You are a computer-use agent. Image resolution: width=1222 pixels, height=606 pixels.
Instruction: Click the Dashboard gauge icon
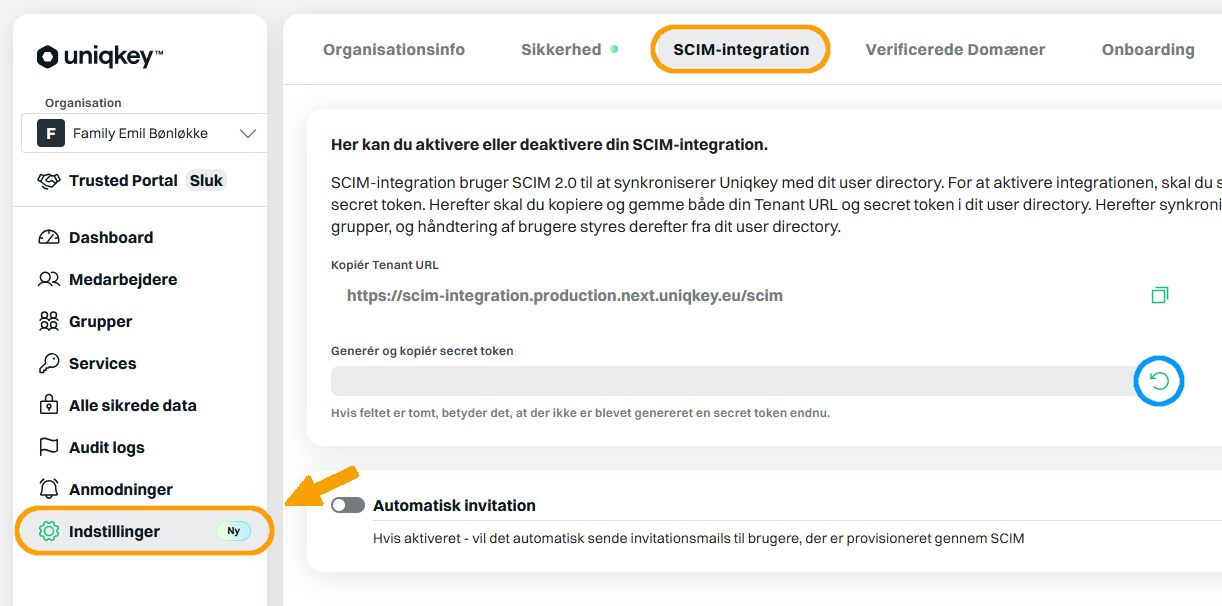(49, 238)
